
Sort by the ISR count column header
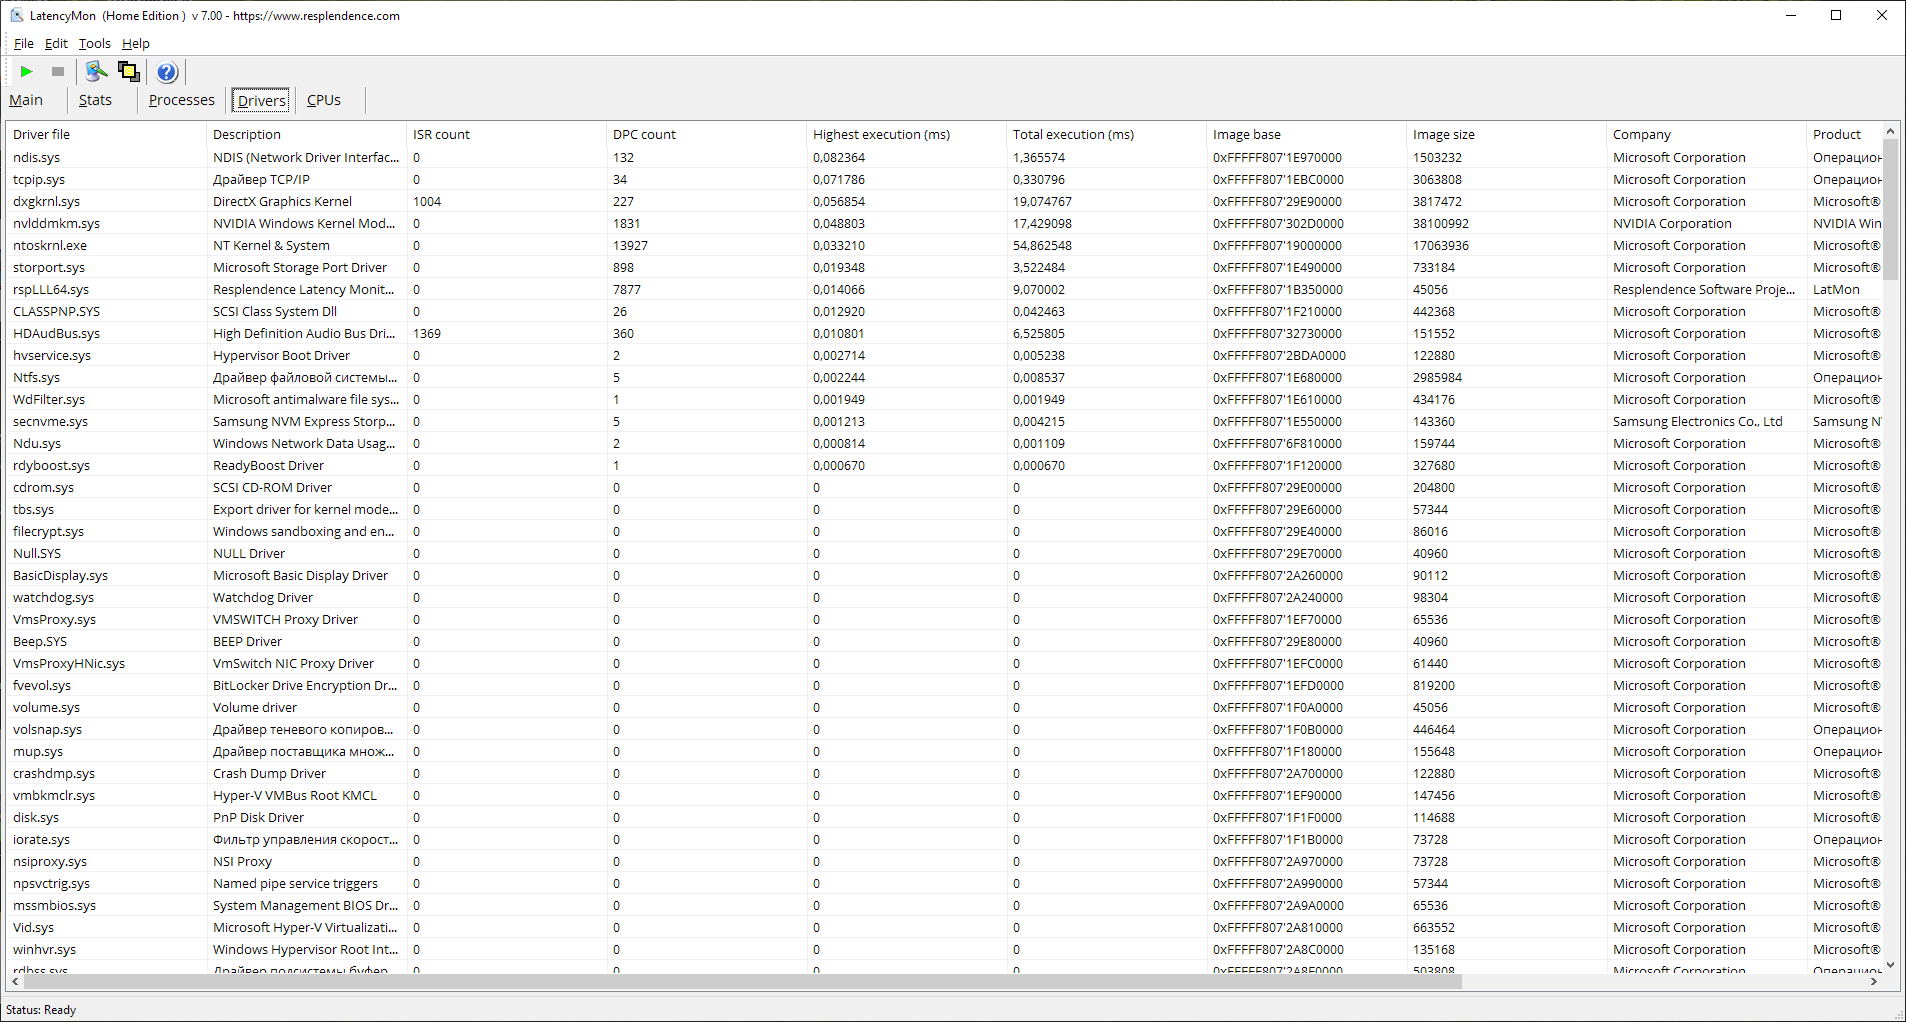click(506, 134)
